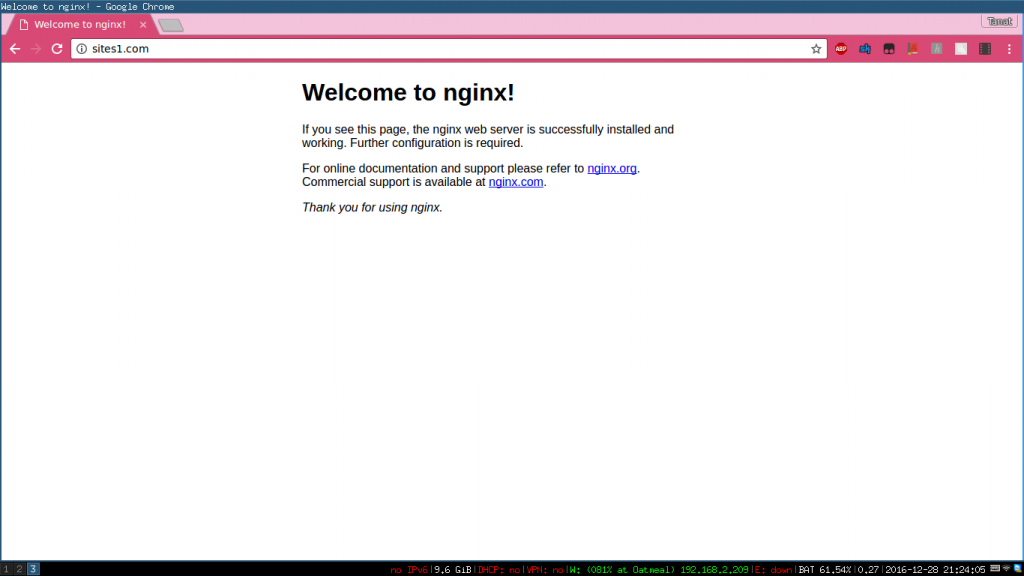Screen dimensions: 1024x576
Task: View site information for sites1.com
Action: [x=82, y=49]
